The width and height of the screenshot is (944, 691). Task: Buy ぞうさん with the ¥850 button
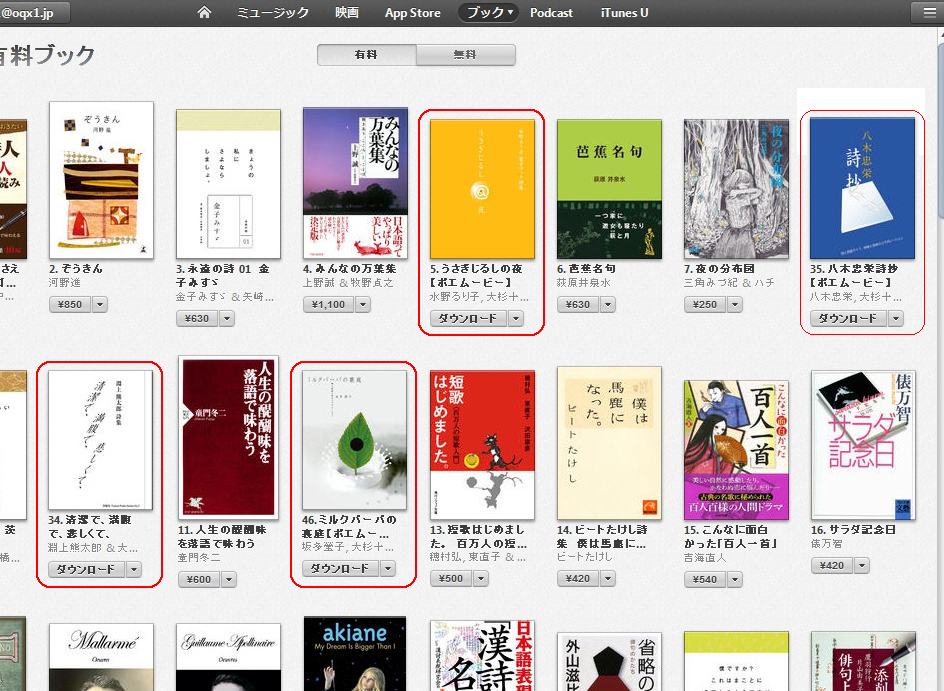[70, 305]
